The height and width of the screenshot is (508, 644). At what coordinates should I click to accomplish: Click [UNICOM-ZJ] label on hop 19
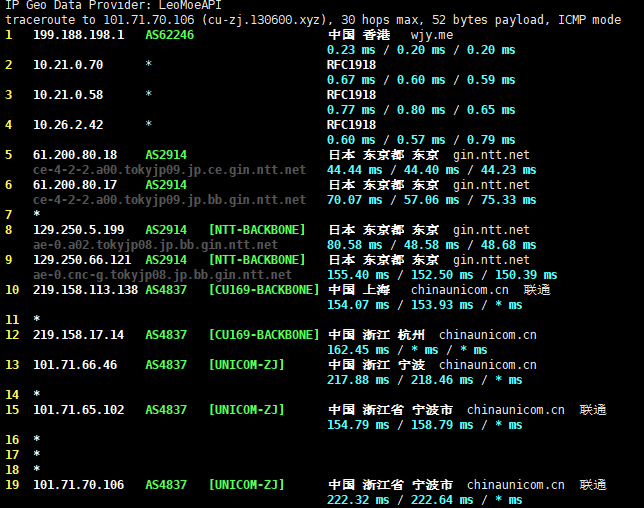246,485
